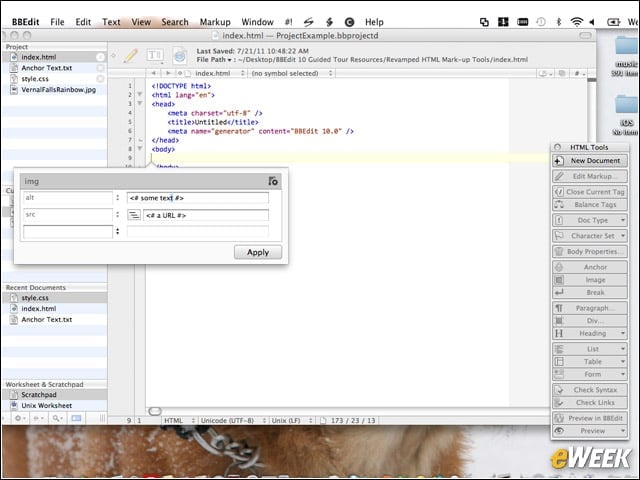The width and height of the screenshot is (640, 480).
Task: Run Check Links
Action: (590, 402)
